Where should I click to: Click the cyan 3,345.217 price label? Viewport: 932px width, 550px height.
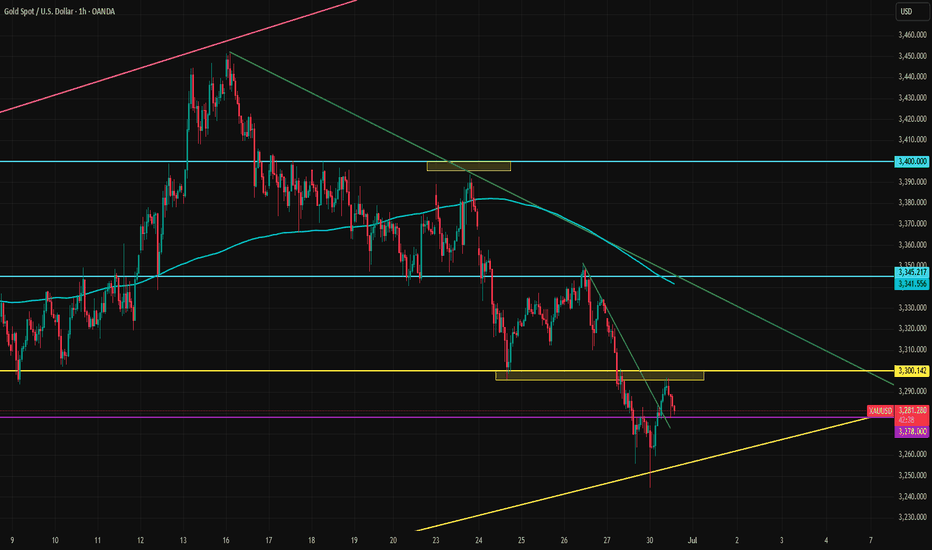912,272
